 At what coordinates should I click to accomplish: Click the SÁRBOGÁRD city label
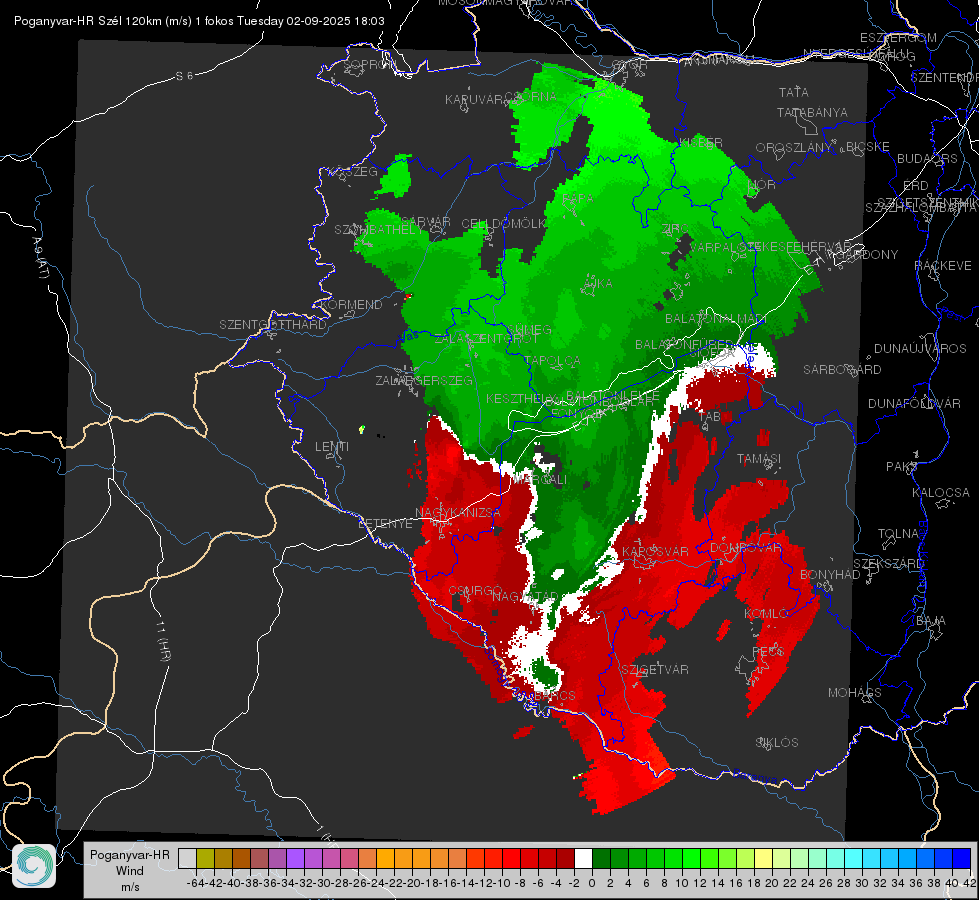pyautogui.click(x=842, y=370)
